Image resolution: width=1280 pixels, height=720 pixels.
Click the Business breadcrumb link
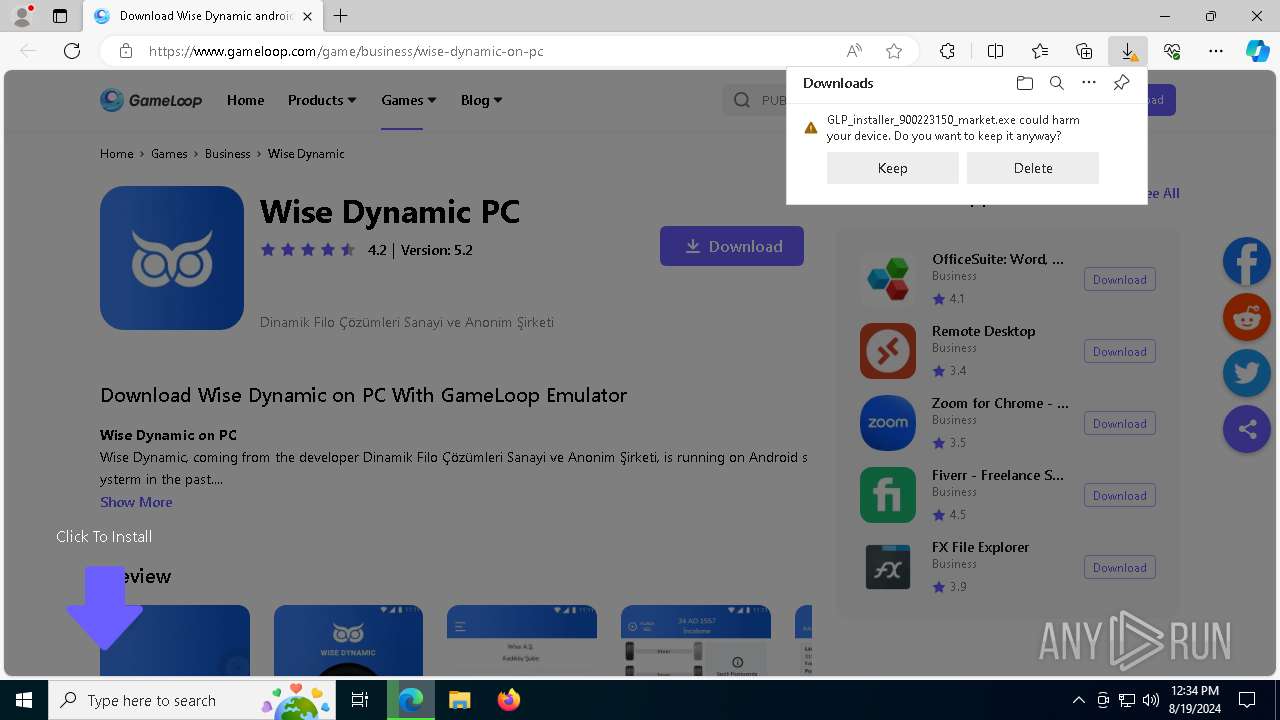[x=227, y=154]
